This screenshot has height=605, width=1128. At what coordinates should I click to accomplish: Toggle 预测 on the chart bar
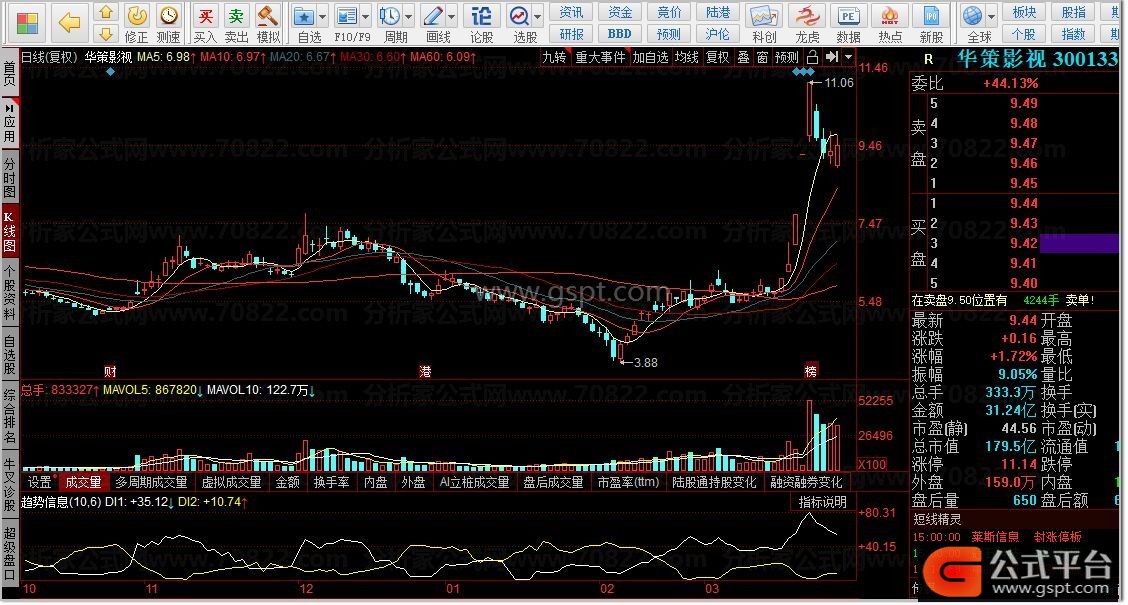coord(787,57)
